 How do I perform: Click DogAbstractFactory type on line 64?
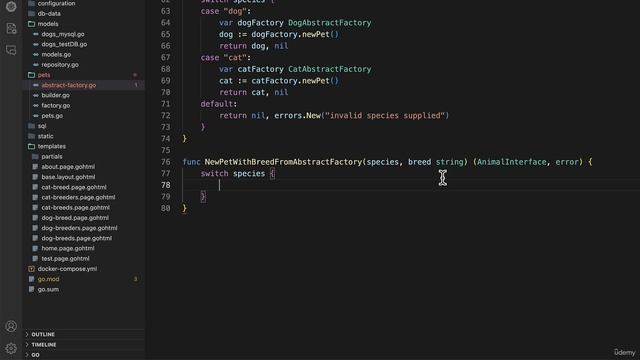point(329,23)
